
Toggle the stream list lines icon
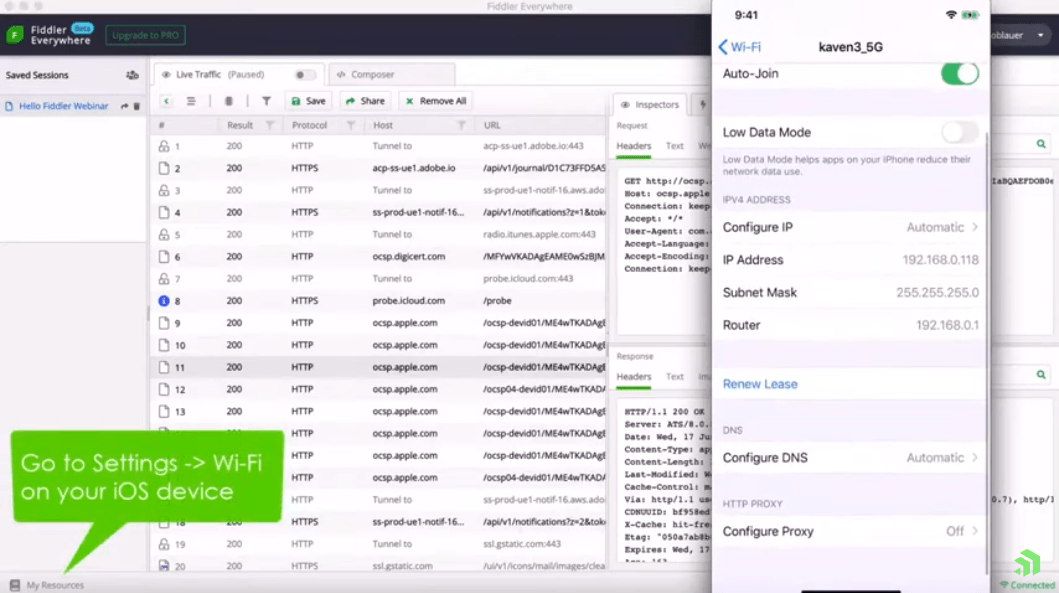191,101
